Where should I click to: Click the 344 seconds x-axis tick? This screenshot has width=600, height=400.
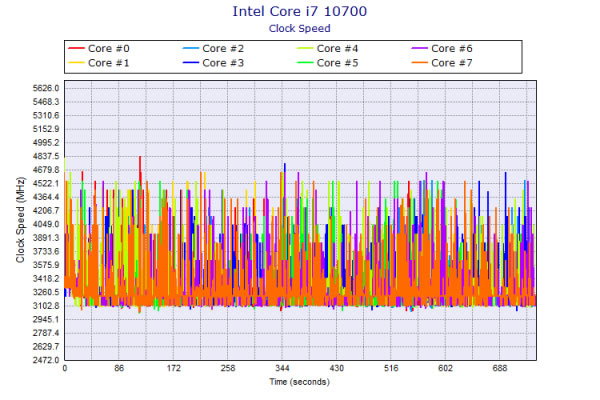pyautogui.click(x=282, y=368)
